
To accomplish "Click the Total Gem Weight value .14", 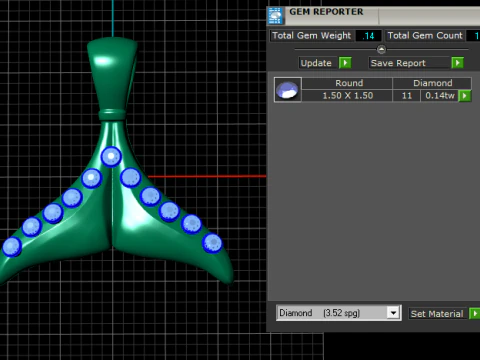I will [368, 36].
